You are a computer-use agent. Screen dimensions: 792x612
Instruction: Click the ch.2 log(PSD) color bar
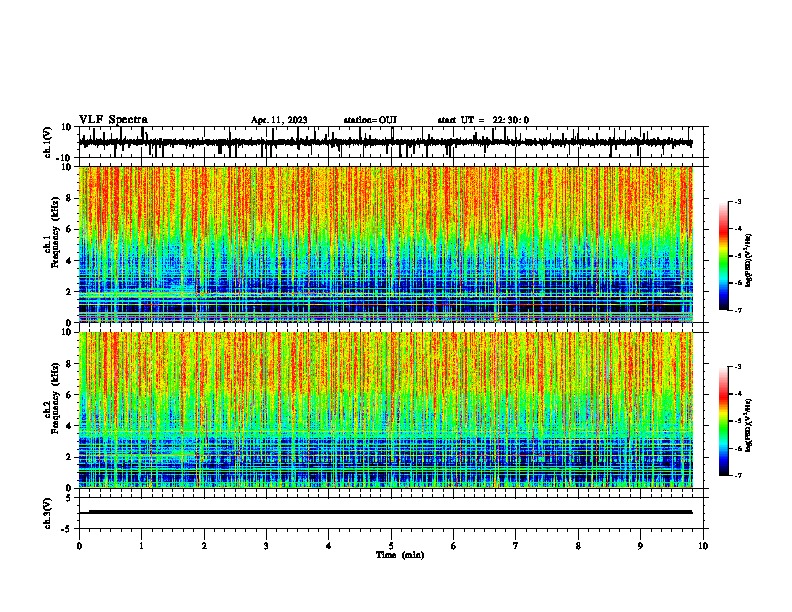pyautogui.click(x=723, y=421)
